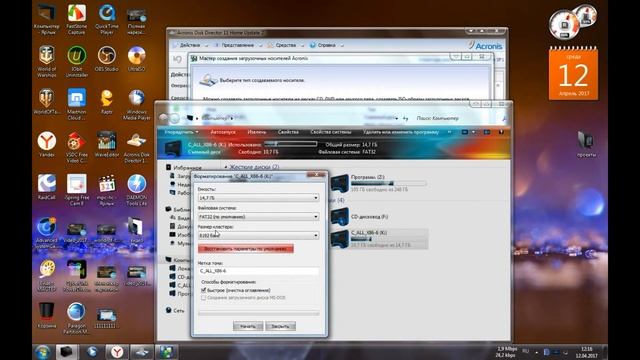The image size is (640, 360).
Task: Open the FastStone Capture desktop icon
Action: tap(77, 19)
